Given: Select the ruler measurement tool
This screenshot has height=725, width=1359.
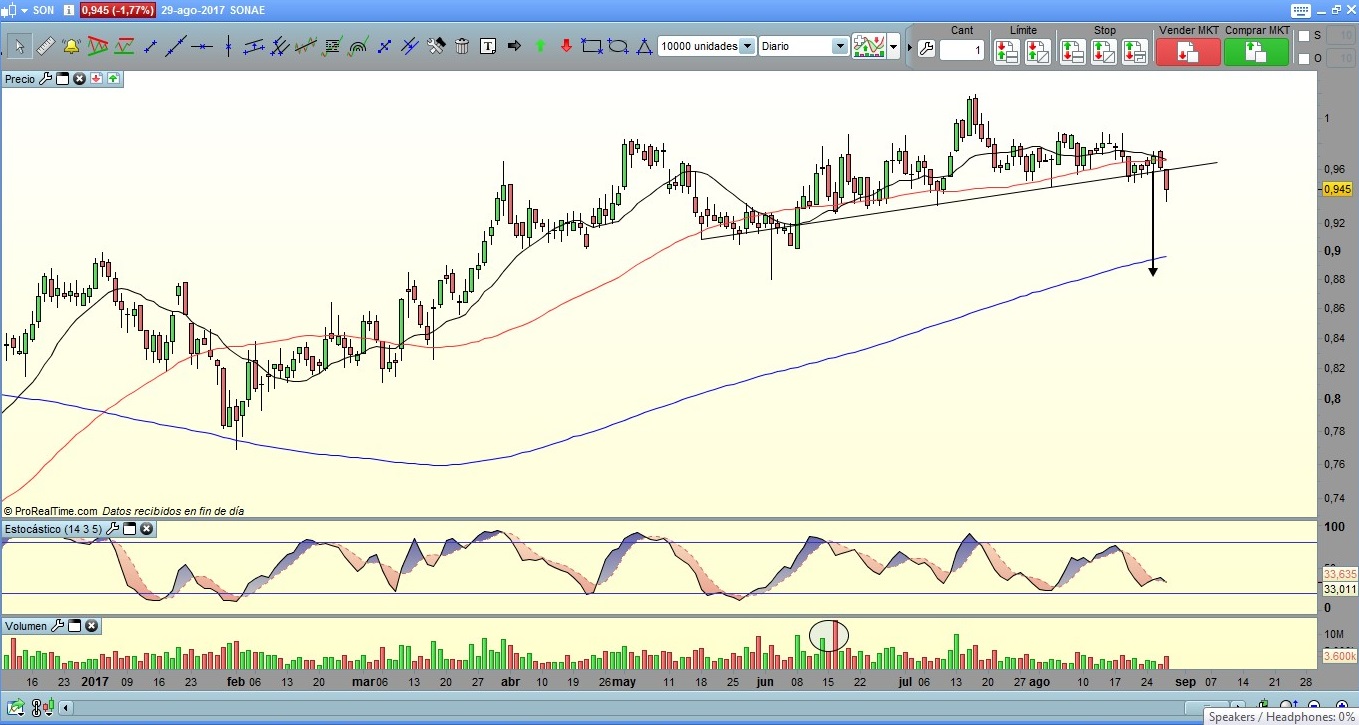Looking at the screenshot, I should tap(45, 46).
